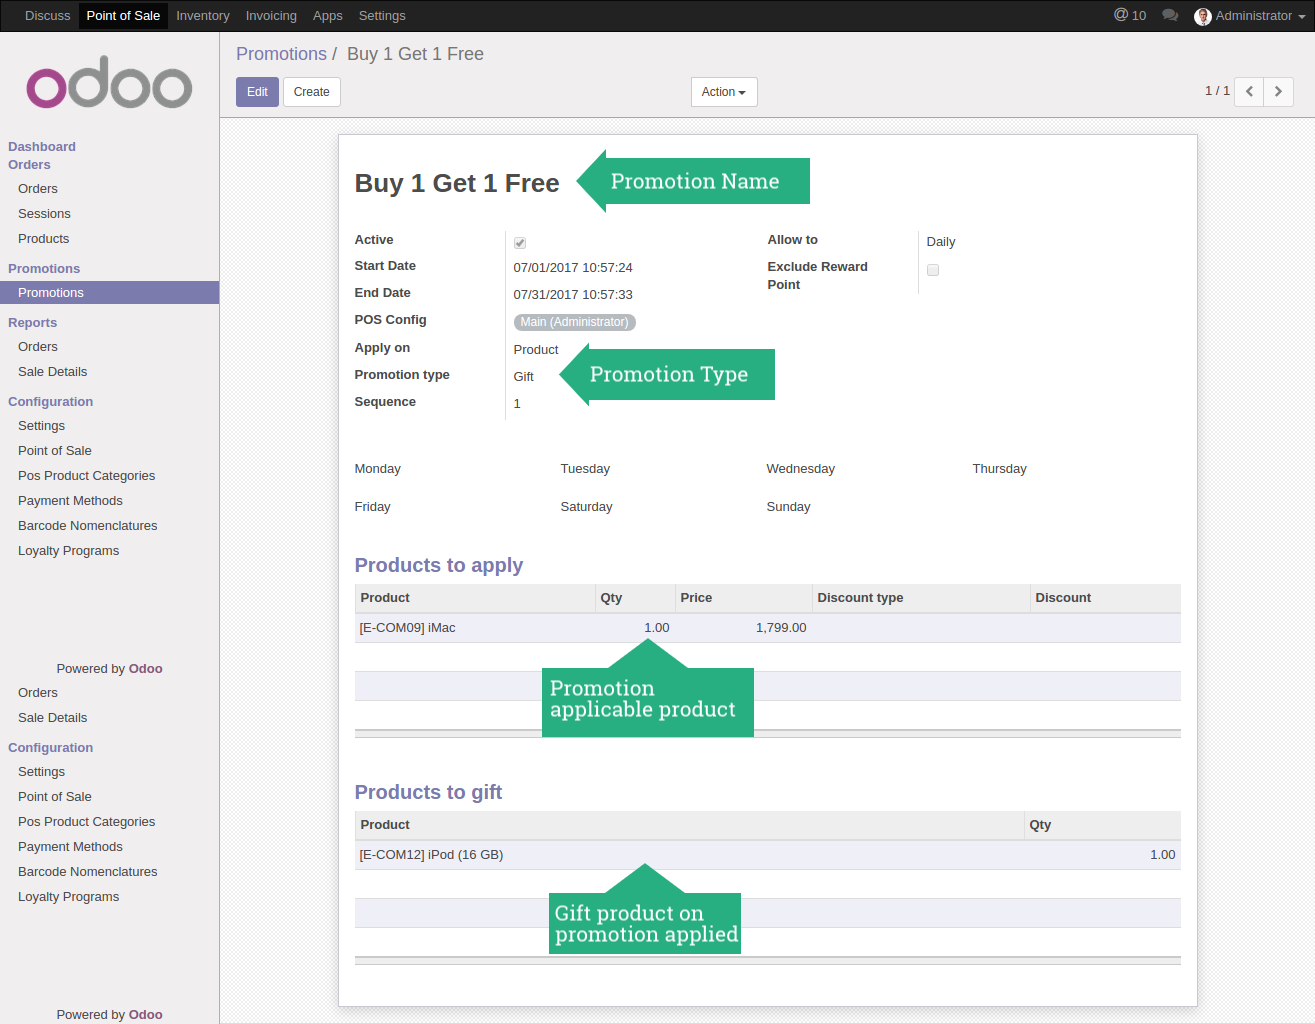1315x1024 pixels.
Task: Click the Gift promotion type value
Action: 524,377
